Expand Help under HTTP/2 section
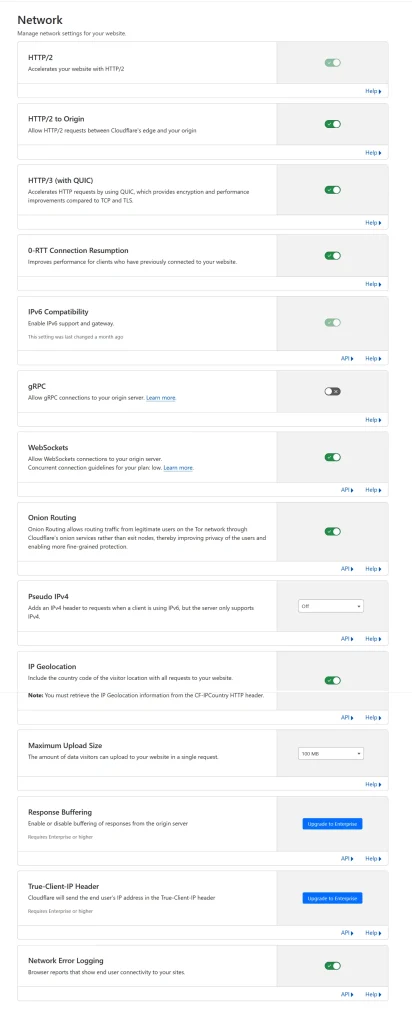 [x=373, y=91]
